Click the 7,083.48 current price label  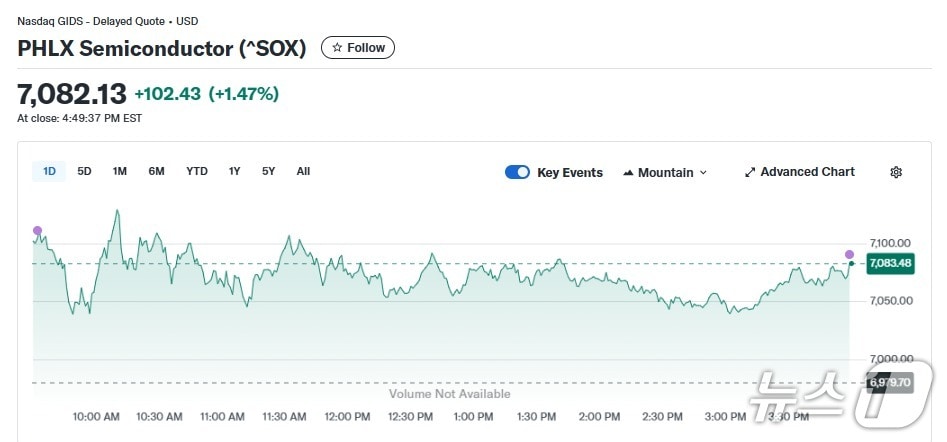click(x=890, y=263)
